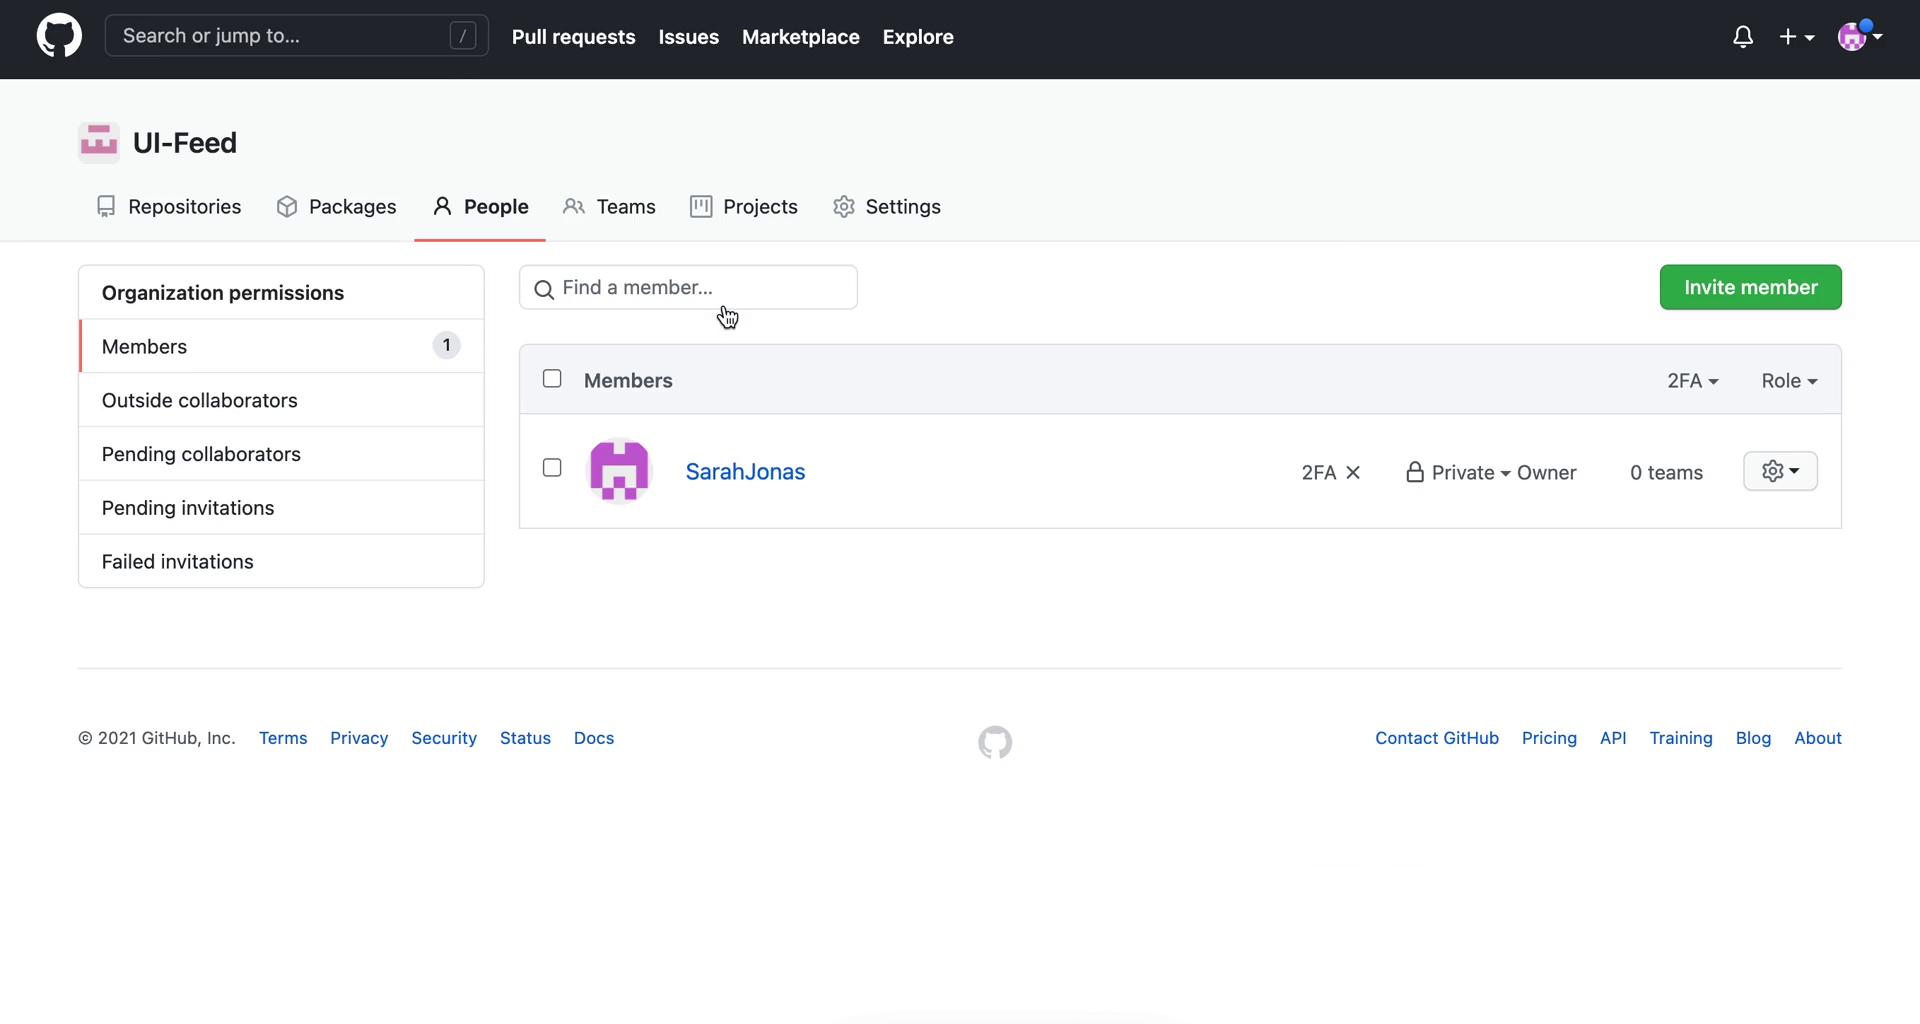Screen dimensions: 1920x1024
Task: Open the Security footer link
Action: [444, 738]
